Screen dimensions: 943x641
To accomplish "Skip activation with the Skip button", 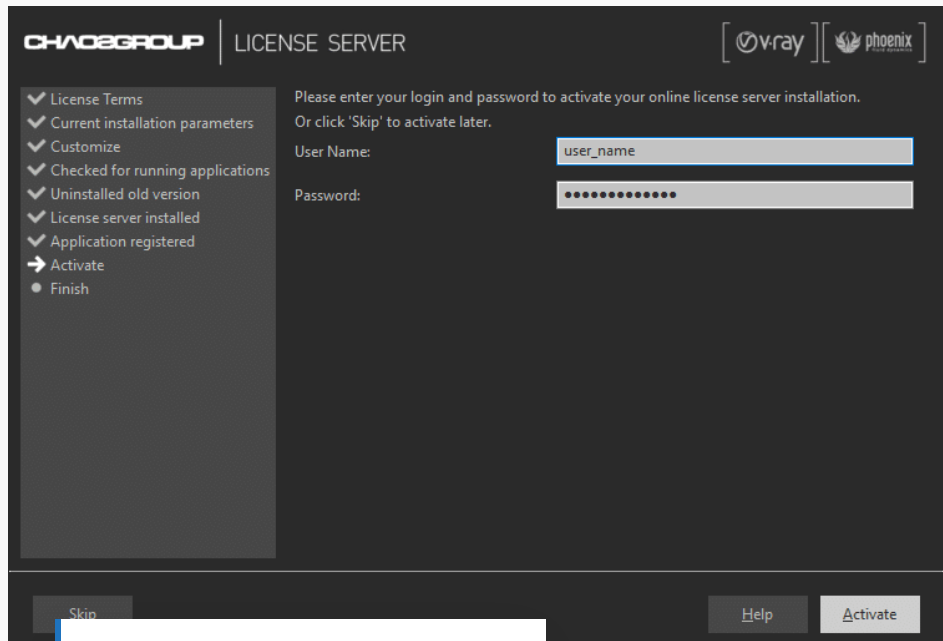I will pos(82,608).
